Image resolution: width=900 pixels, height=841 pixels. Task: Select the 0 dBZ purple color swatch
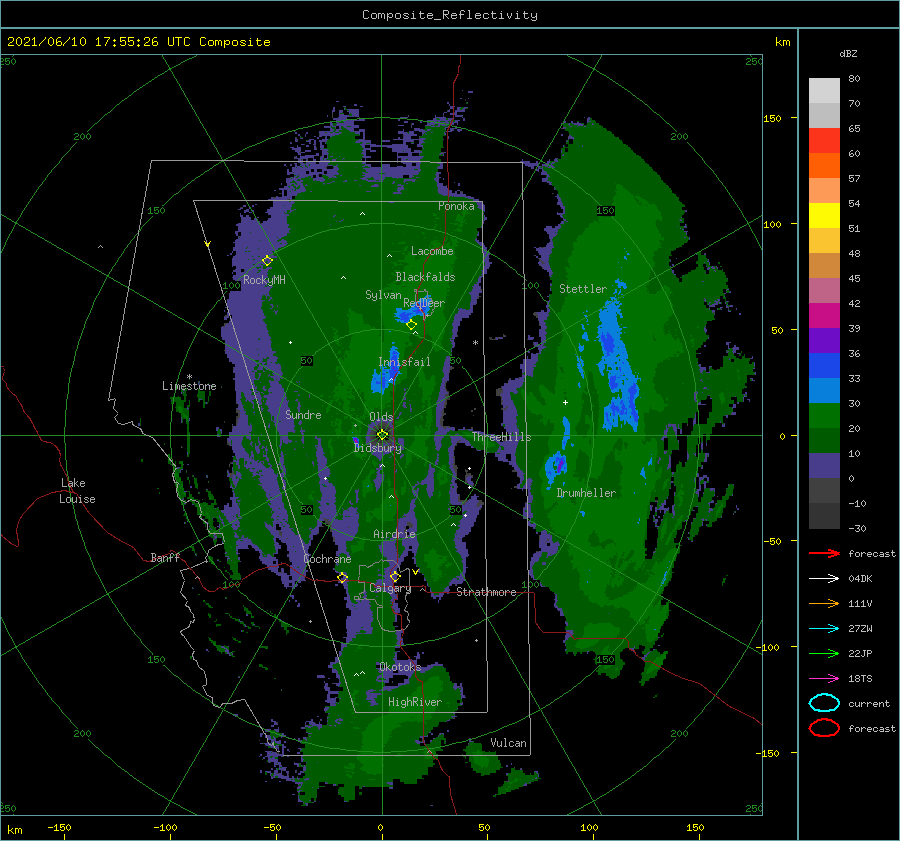(824, 466)
